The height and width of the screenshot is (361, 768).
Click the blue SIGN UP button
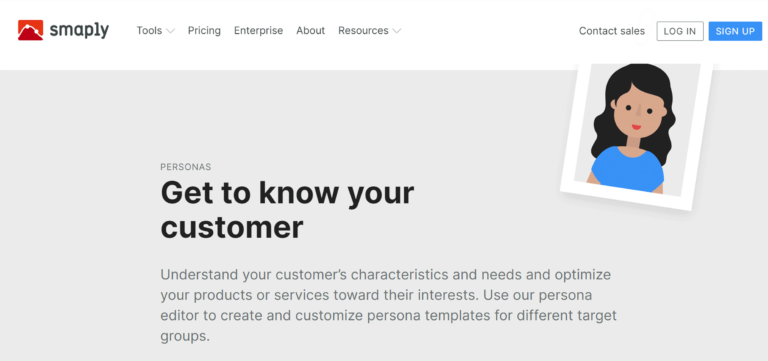(735, 31)
